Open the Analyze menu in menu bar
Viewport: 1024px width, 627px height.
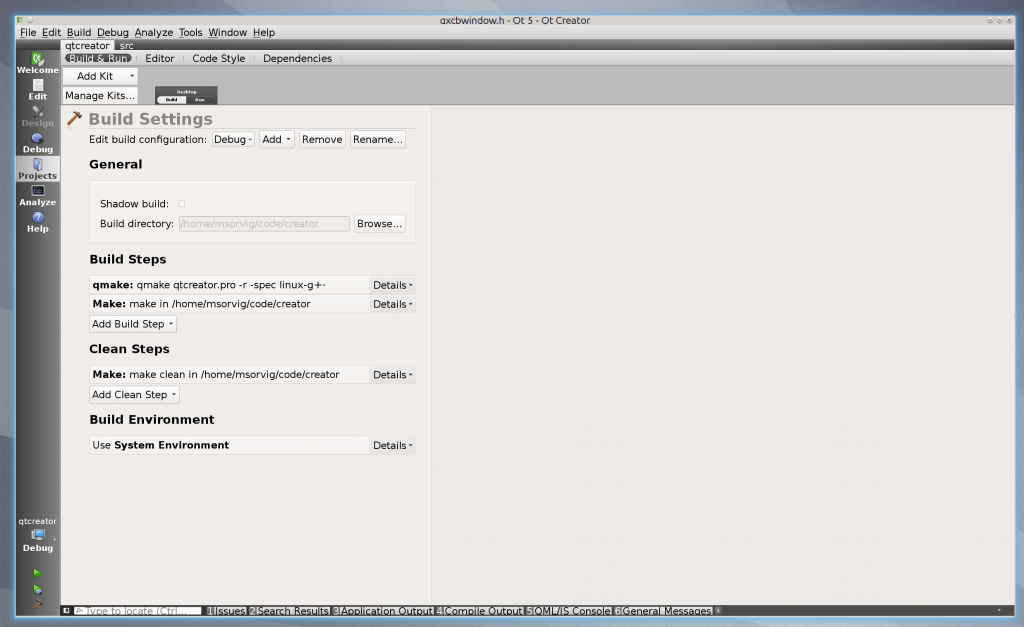coord(153,33)
